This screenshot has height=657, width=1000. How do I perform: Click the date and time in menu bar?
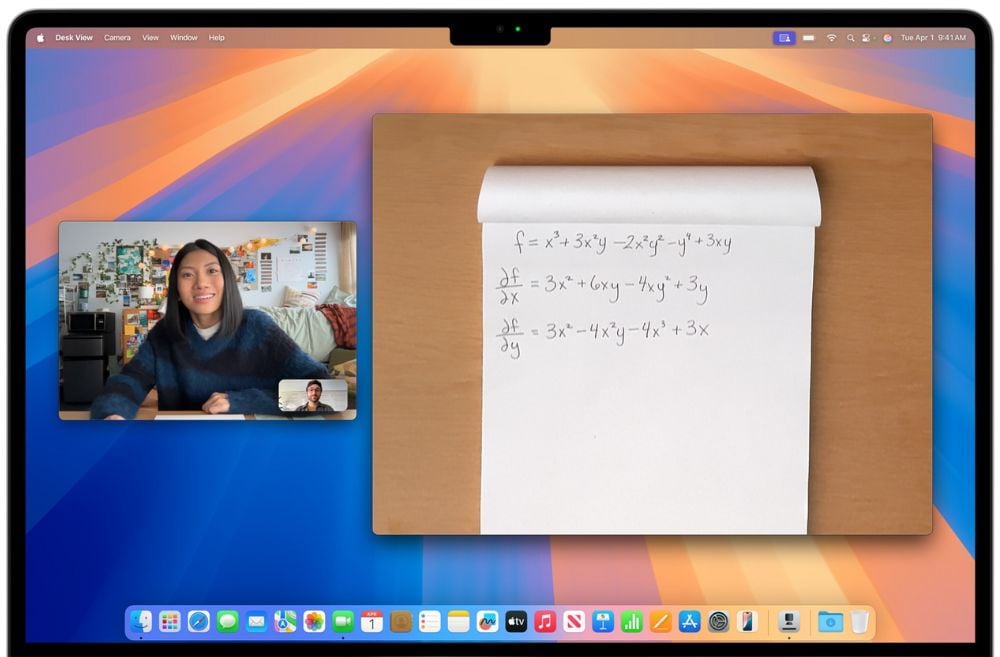[933, 38]
